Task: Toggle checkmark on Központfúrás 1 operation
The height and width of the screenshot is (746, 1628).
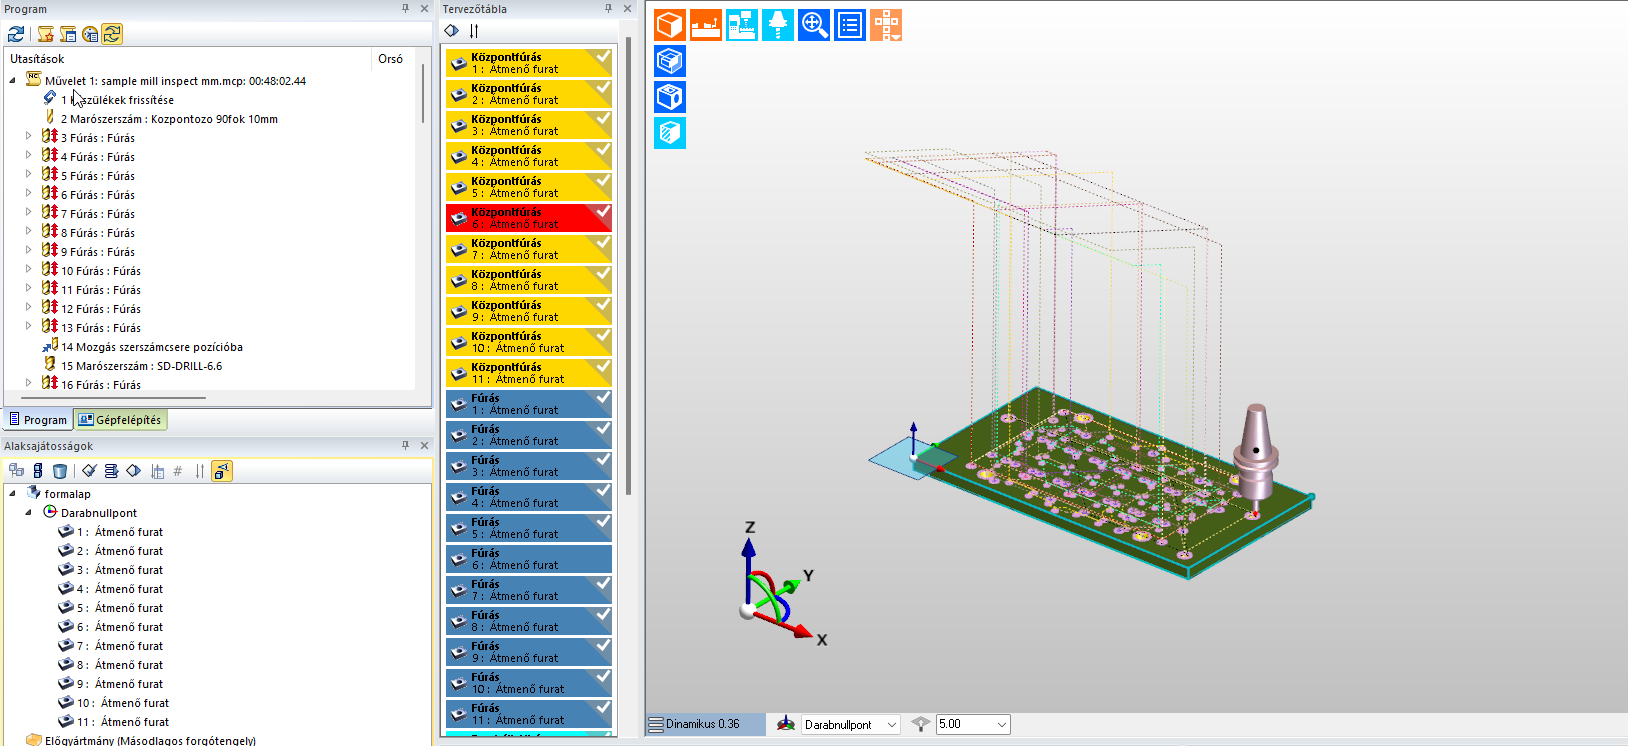Action: pyautogui.click(x=602, y=57)
